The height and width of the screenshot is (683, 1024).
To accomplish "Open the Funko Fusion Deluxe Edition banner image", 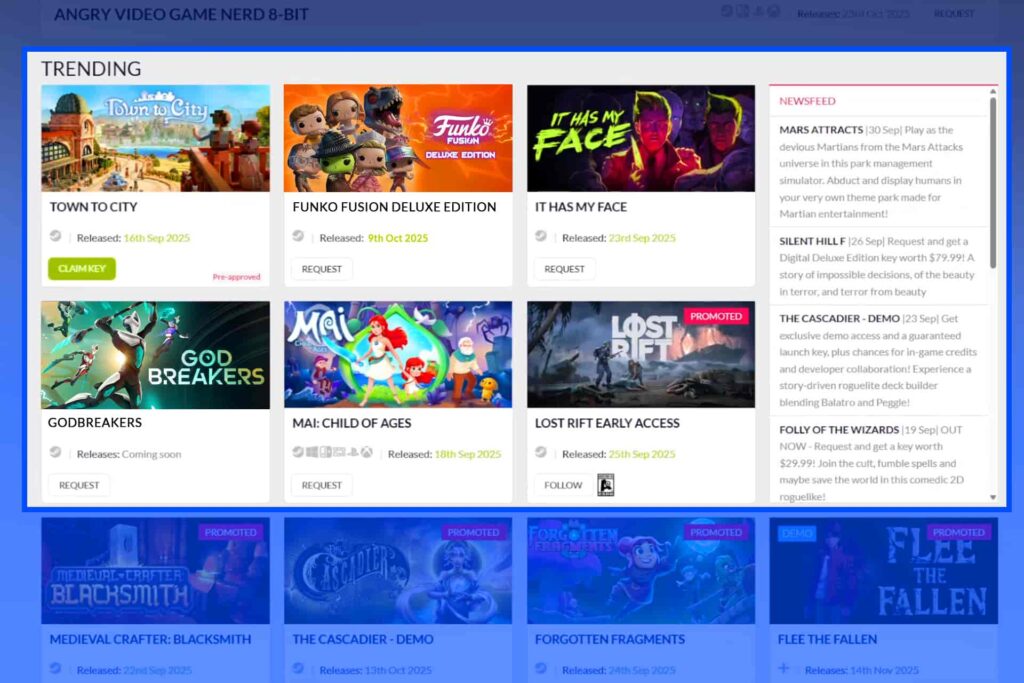I will [x=398, y=138].
